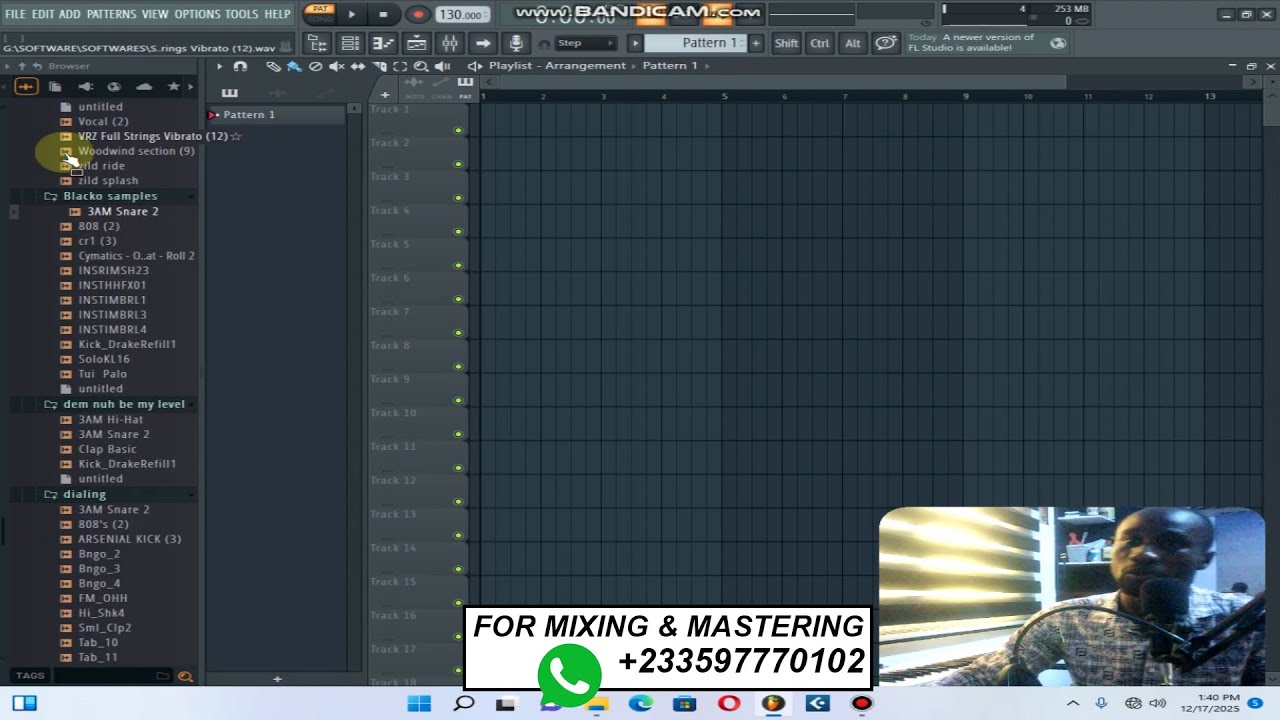Toggle the playlist magnet snap icon

tap(240, 66)
